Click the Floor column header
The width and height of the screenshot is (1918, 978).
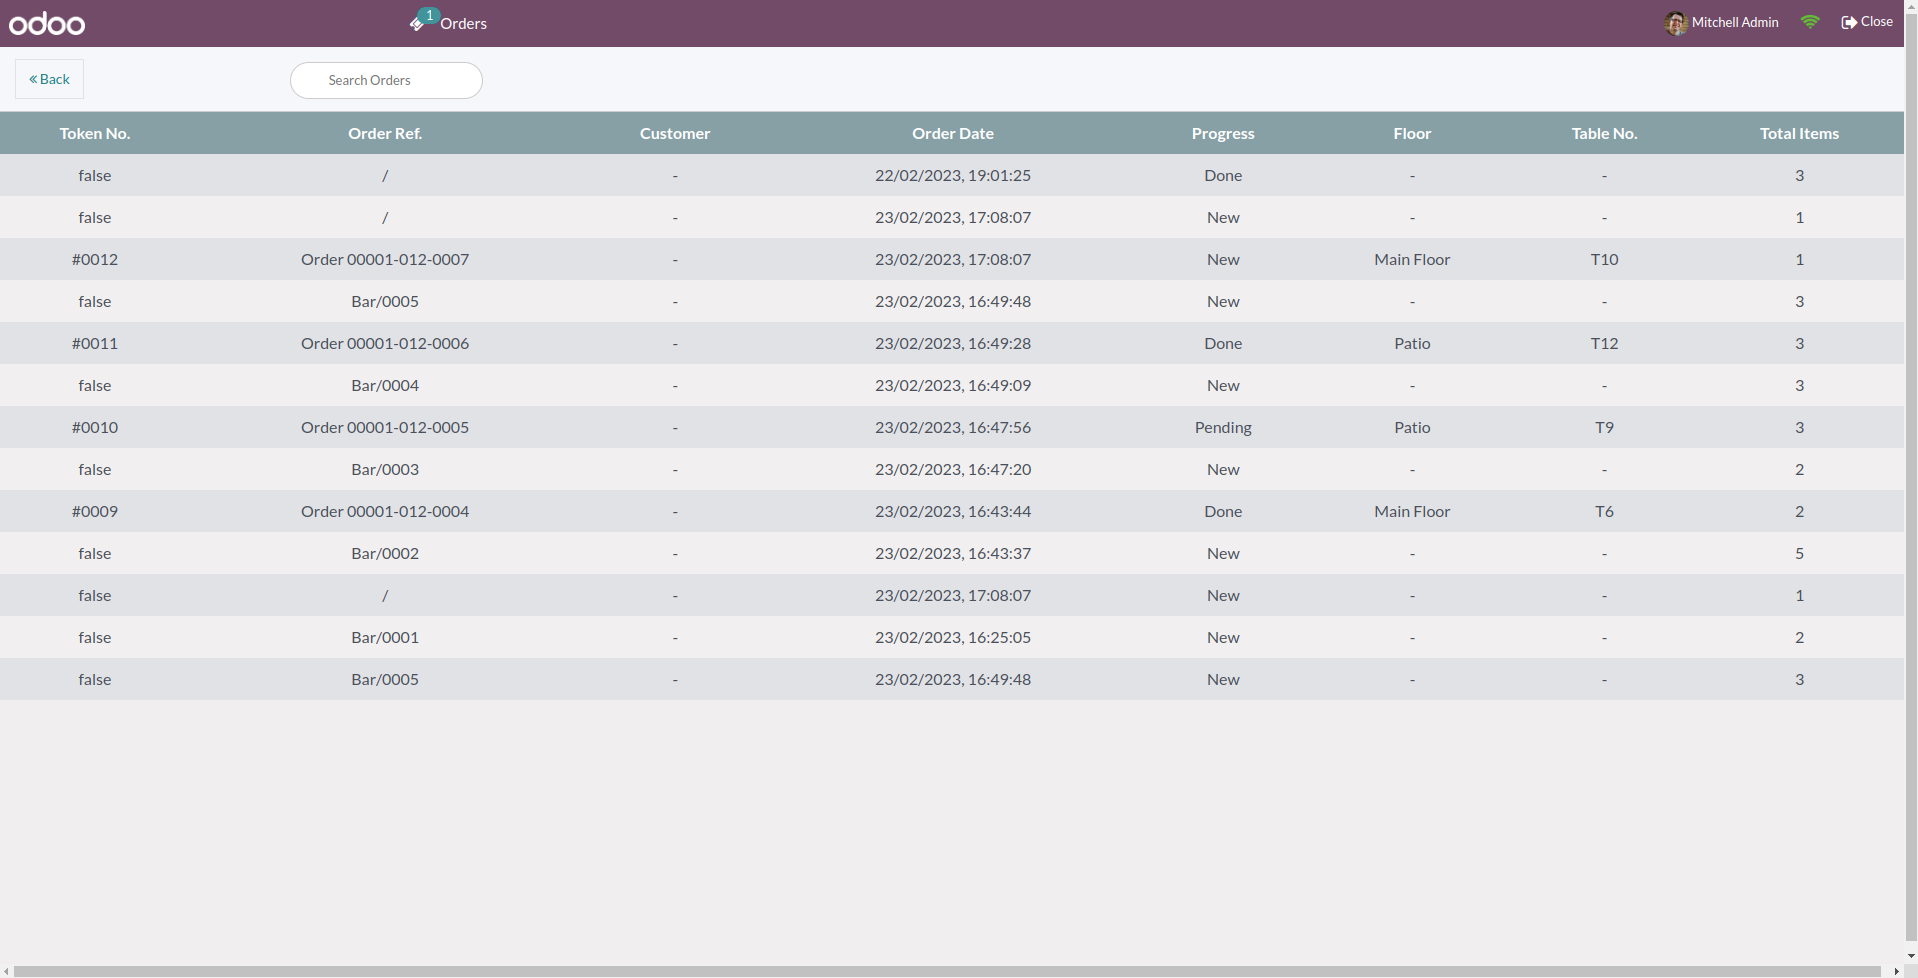(x=1412, y=133)
